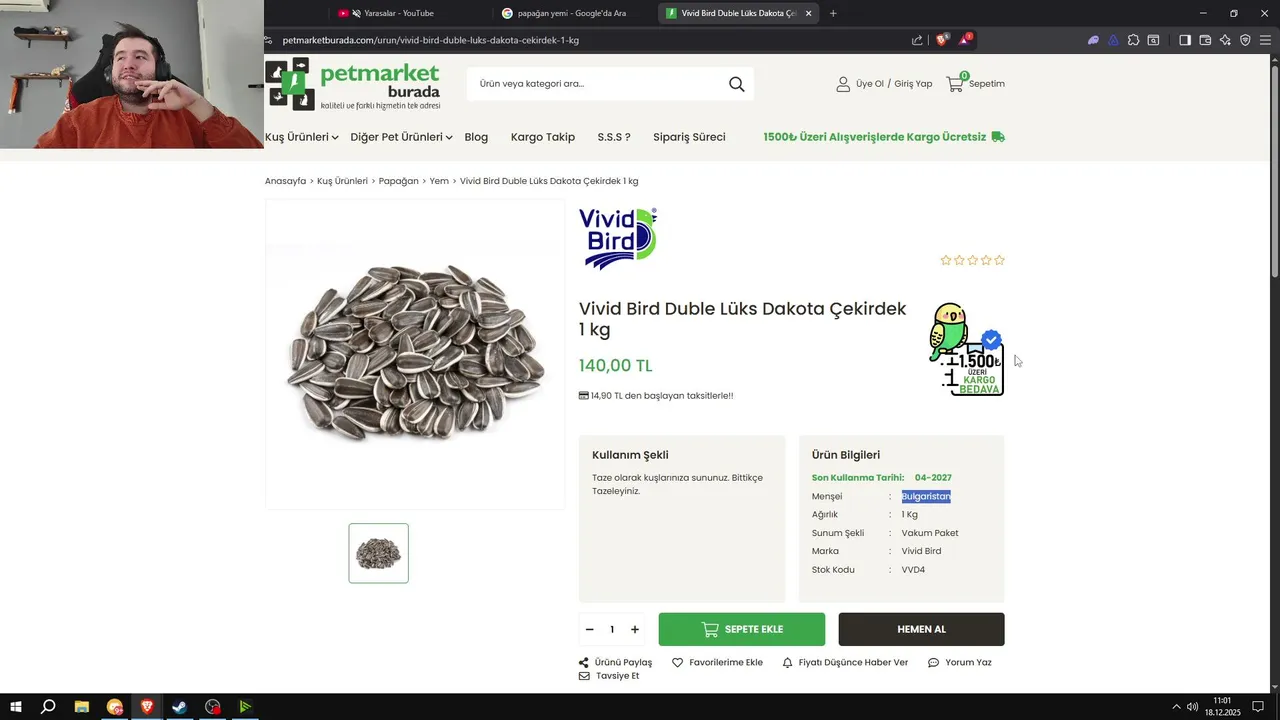Open the Kargo Takip menu item

click(x=542, y=137)
